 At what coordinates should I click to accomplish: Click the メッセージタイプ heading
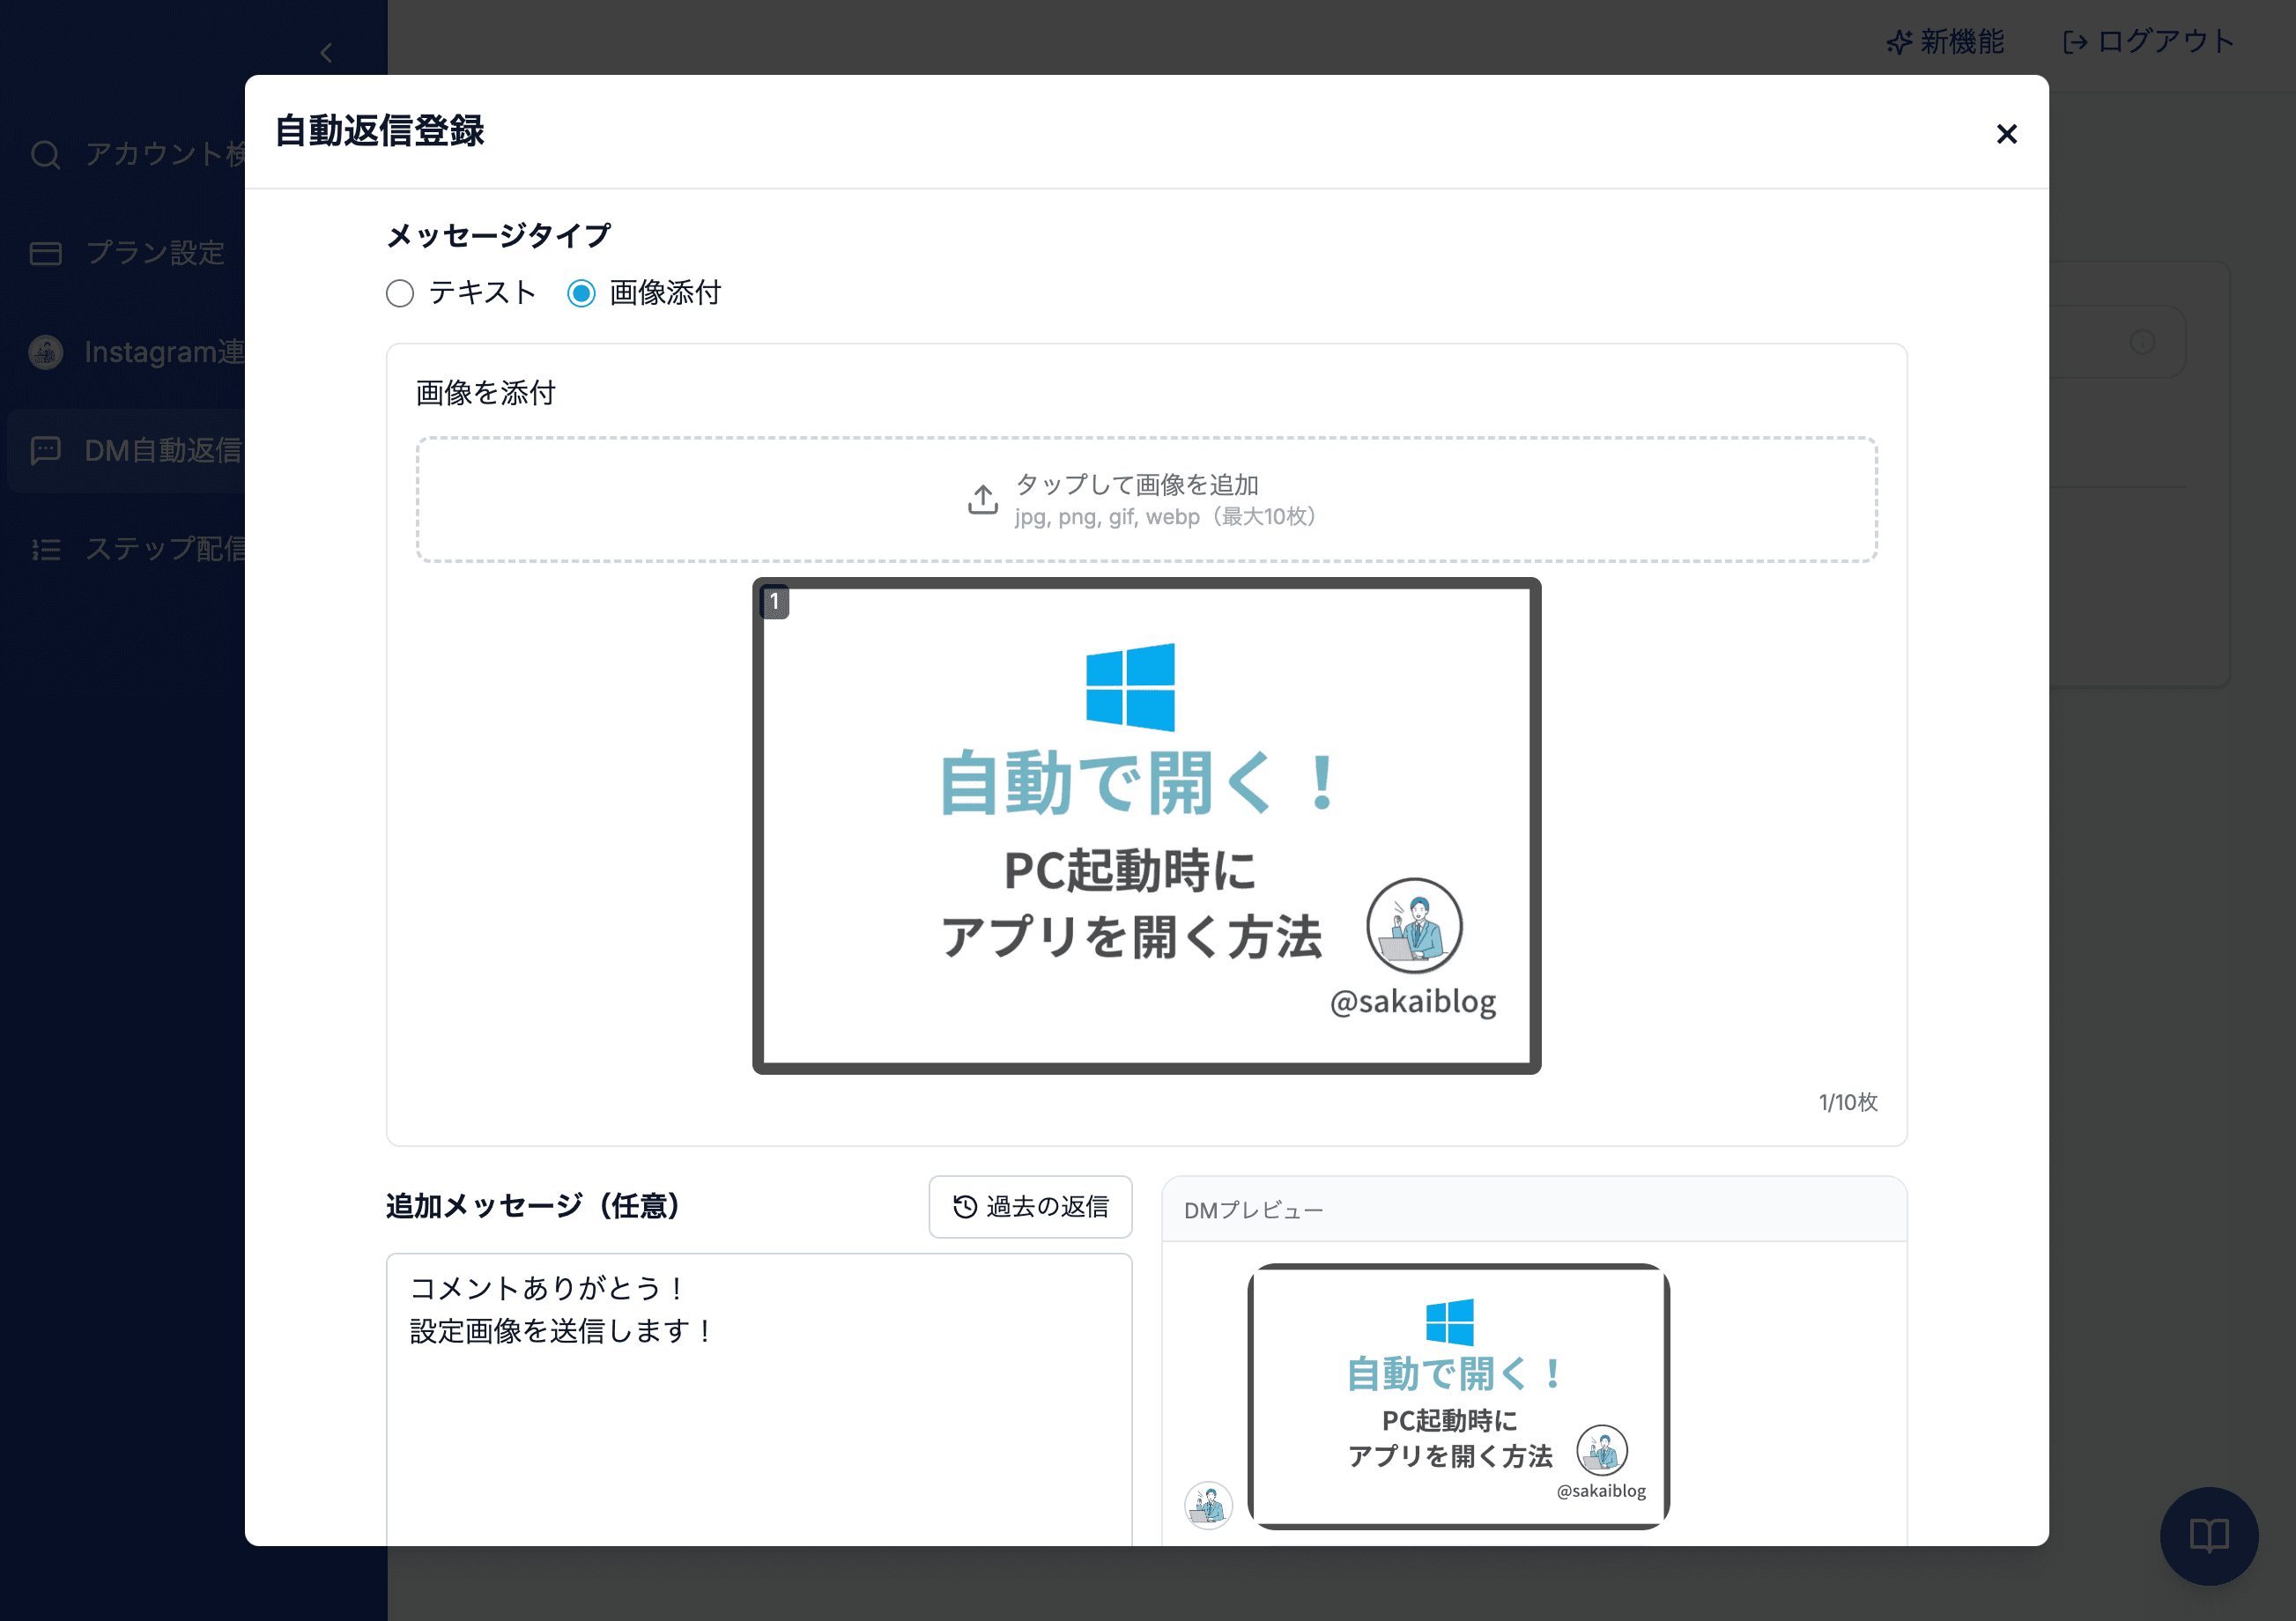coord(498,236)
